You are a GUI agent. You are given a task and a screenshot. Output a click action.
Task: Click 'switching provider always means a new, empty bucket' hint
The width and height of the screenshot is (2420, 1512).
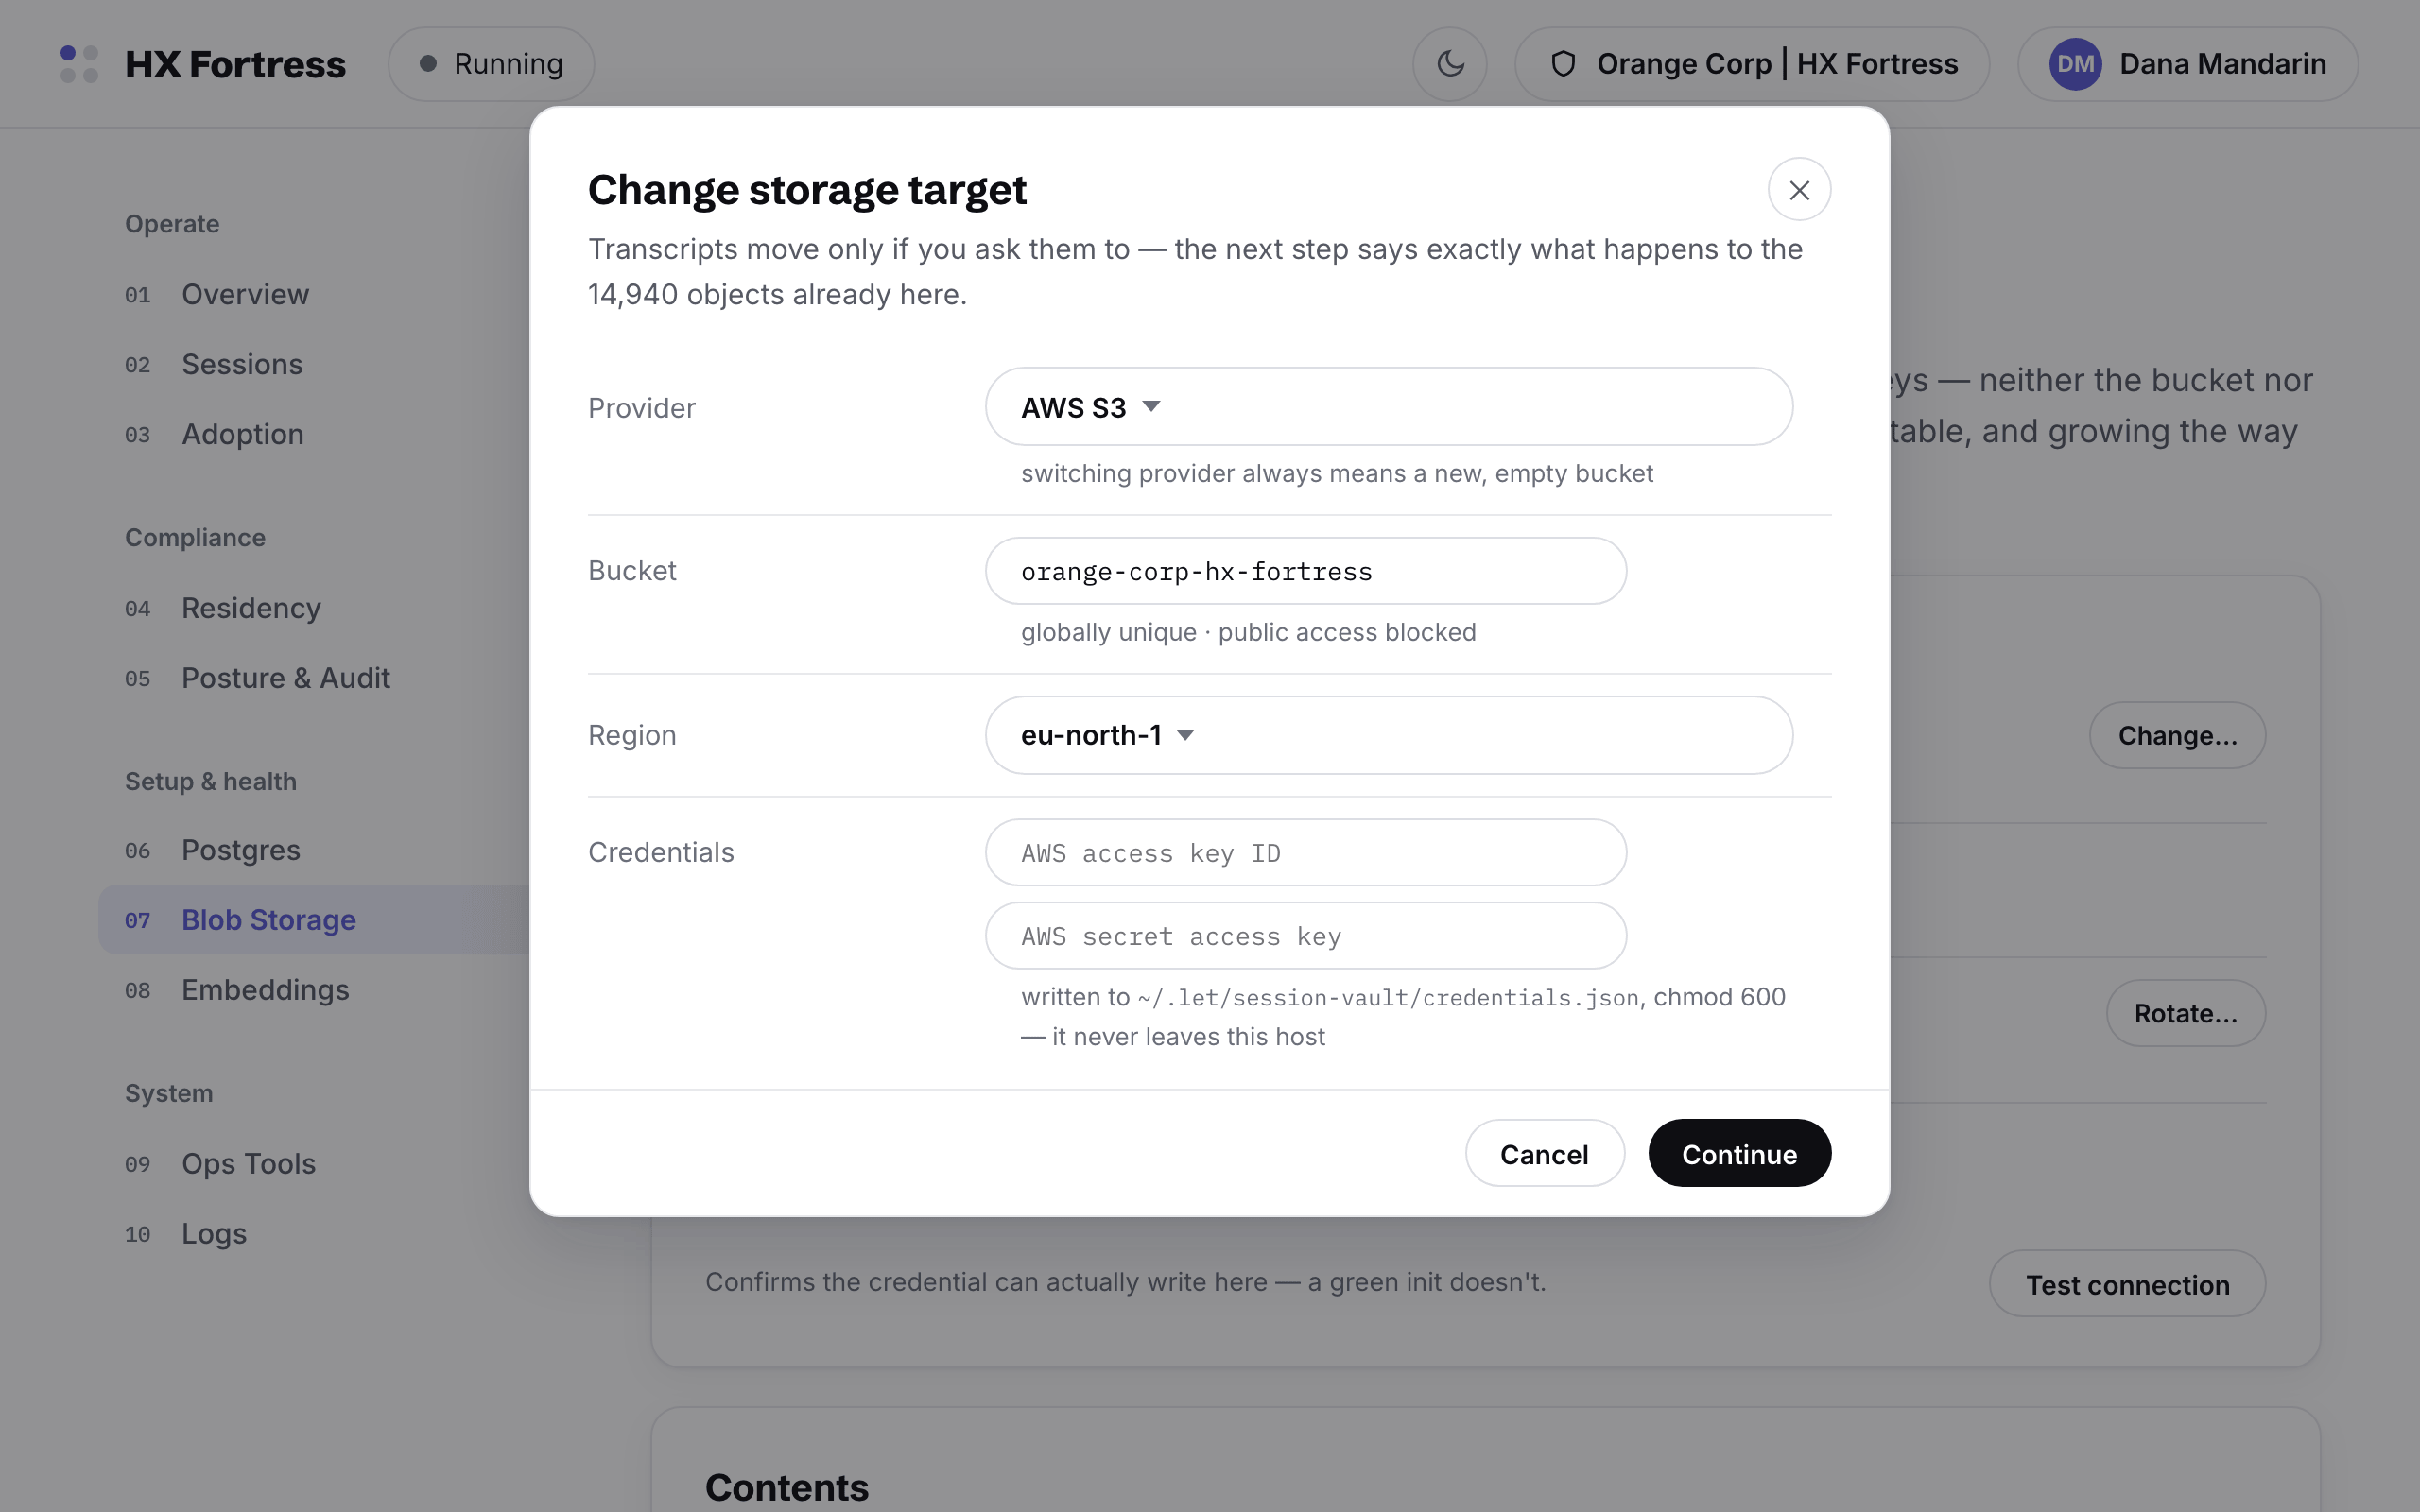click(x=1337, y=474)
